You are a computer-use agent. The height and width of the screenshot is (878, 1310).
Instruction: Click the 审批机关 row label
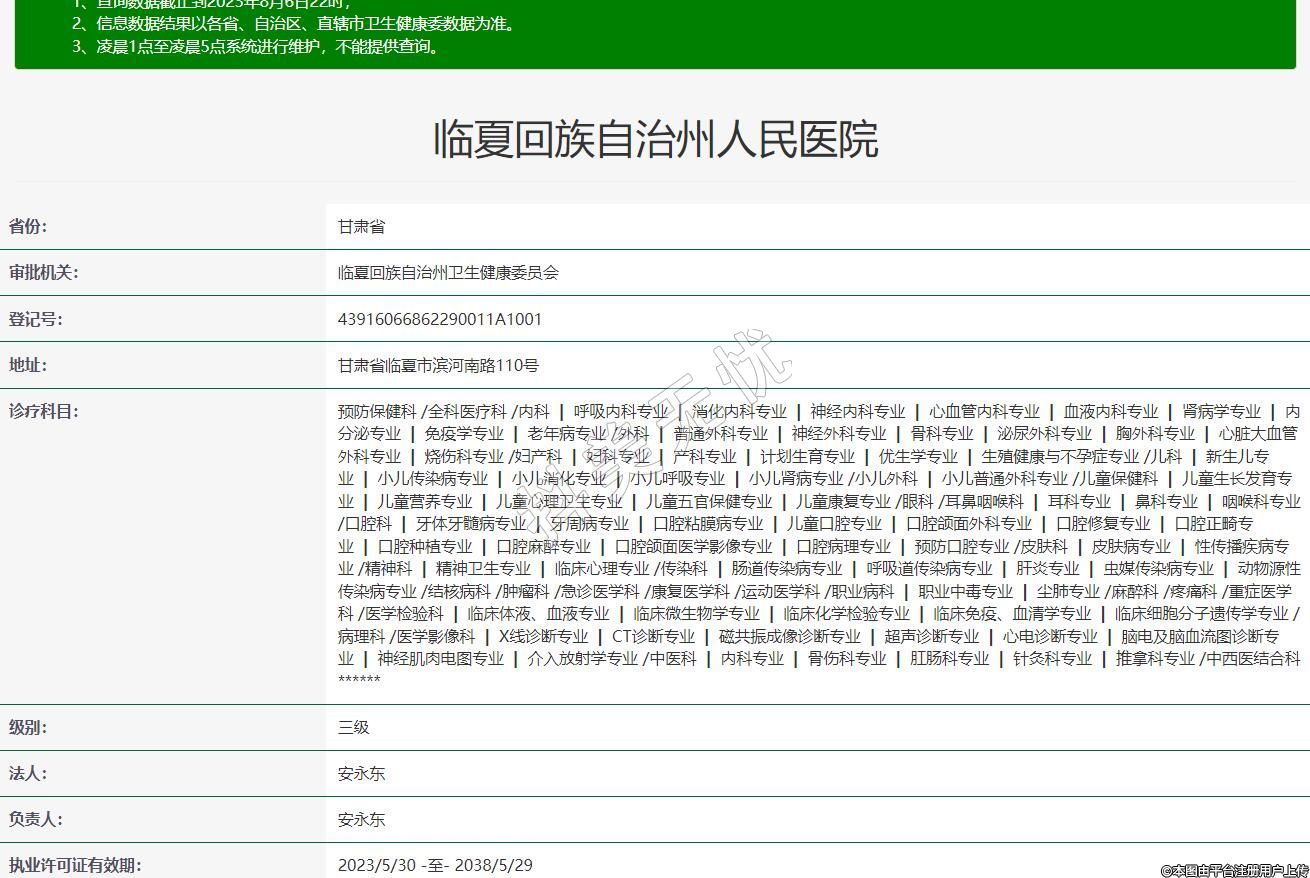click(x=43, y=273)
